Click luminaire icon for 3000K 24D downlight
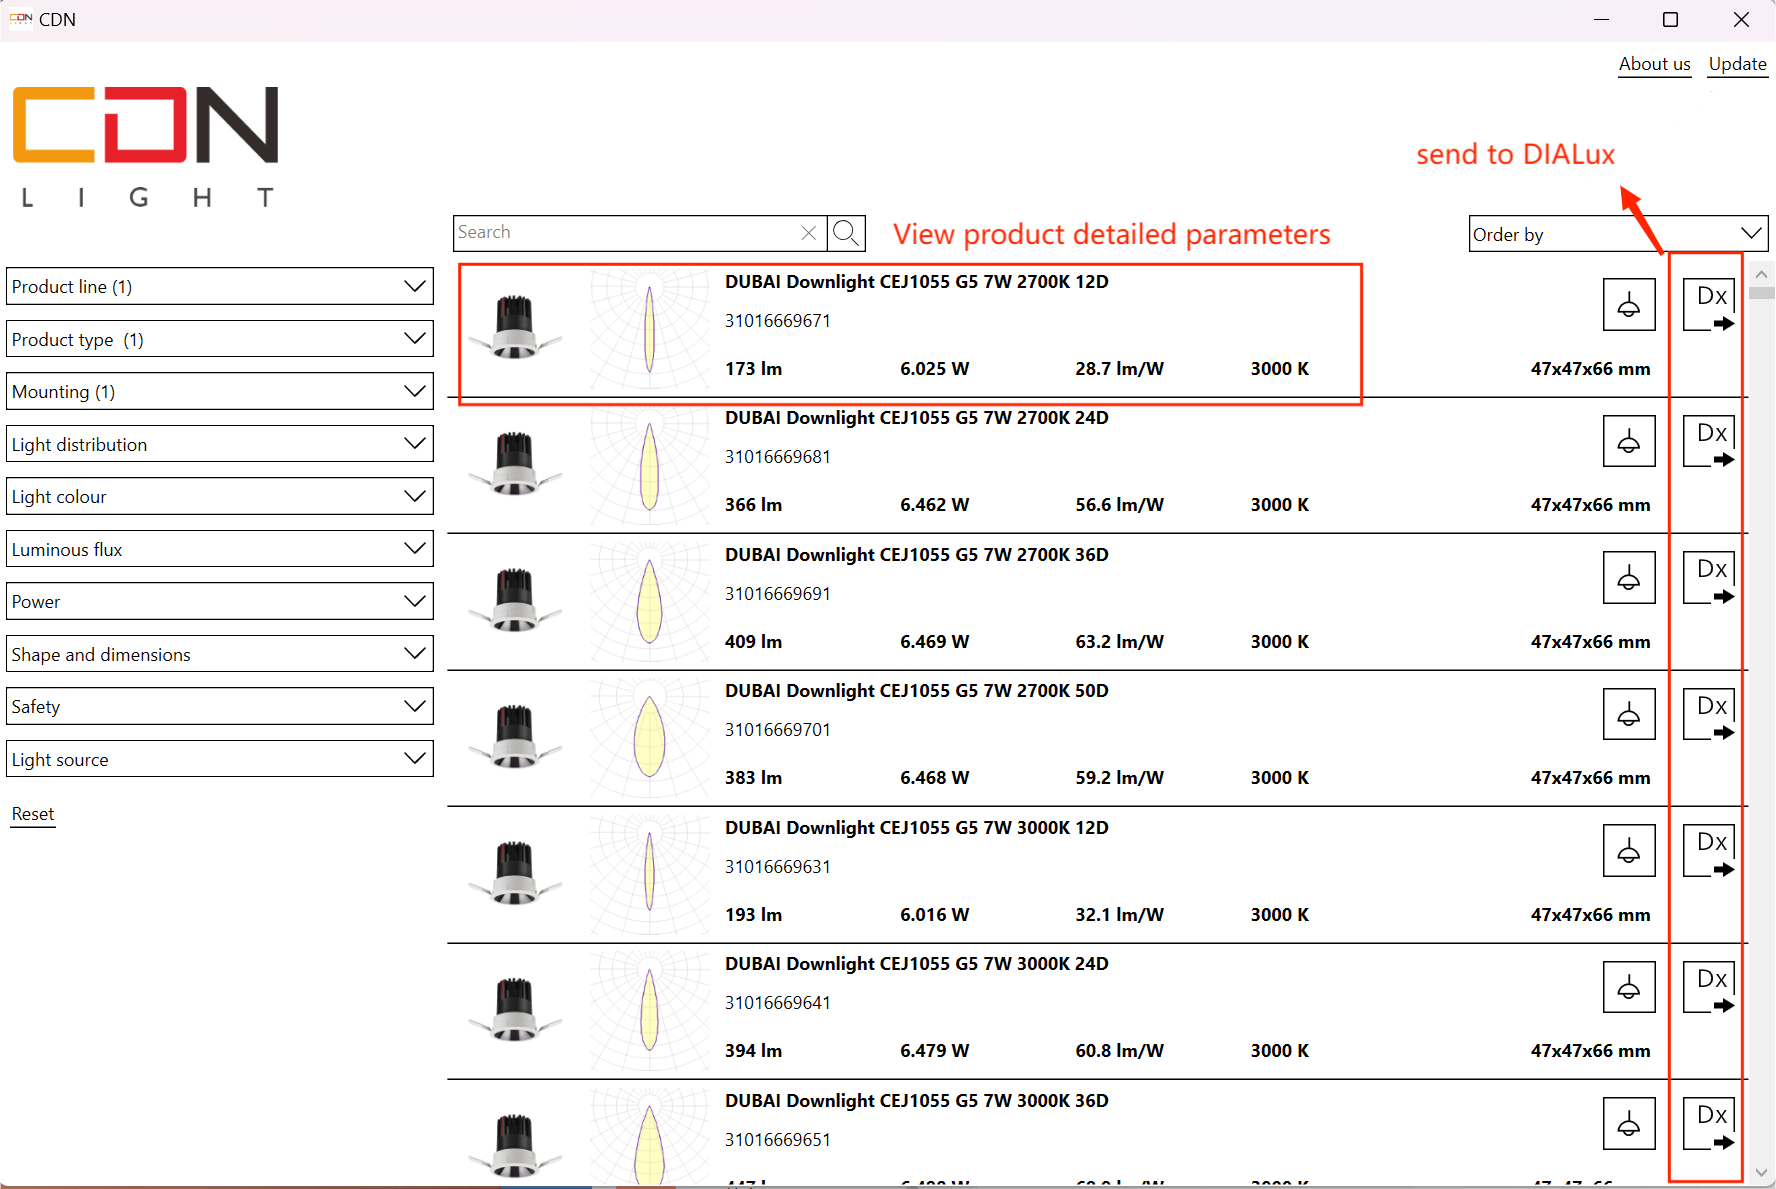Viewport: 1776px width, 1189px height. (x=1628, y=988)
